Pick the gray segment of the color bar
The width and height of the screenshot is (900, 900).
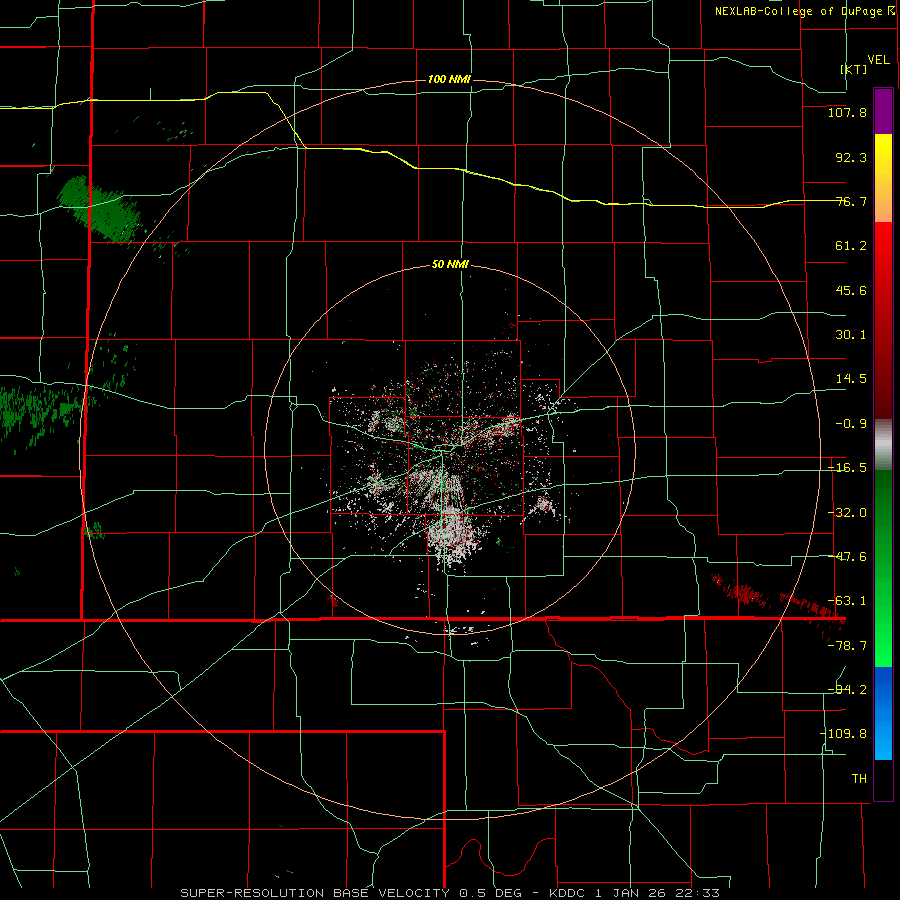pyautogui.click(x=883, y=444)
